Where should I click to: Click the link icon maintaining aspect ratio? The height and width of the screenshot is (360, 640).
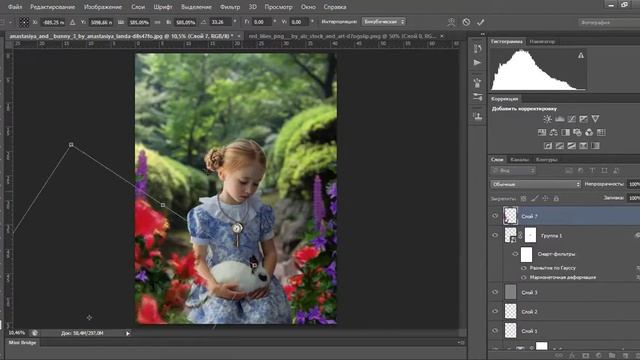157,22
